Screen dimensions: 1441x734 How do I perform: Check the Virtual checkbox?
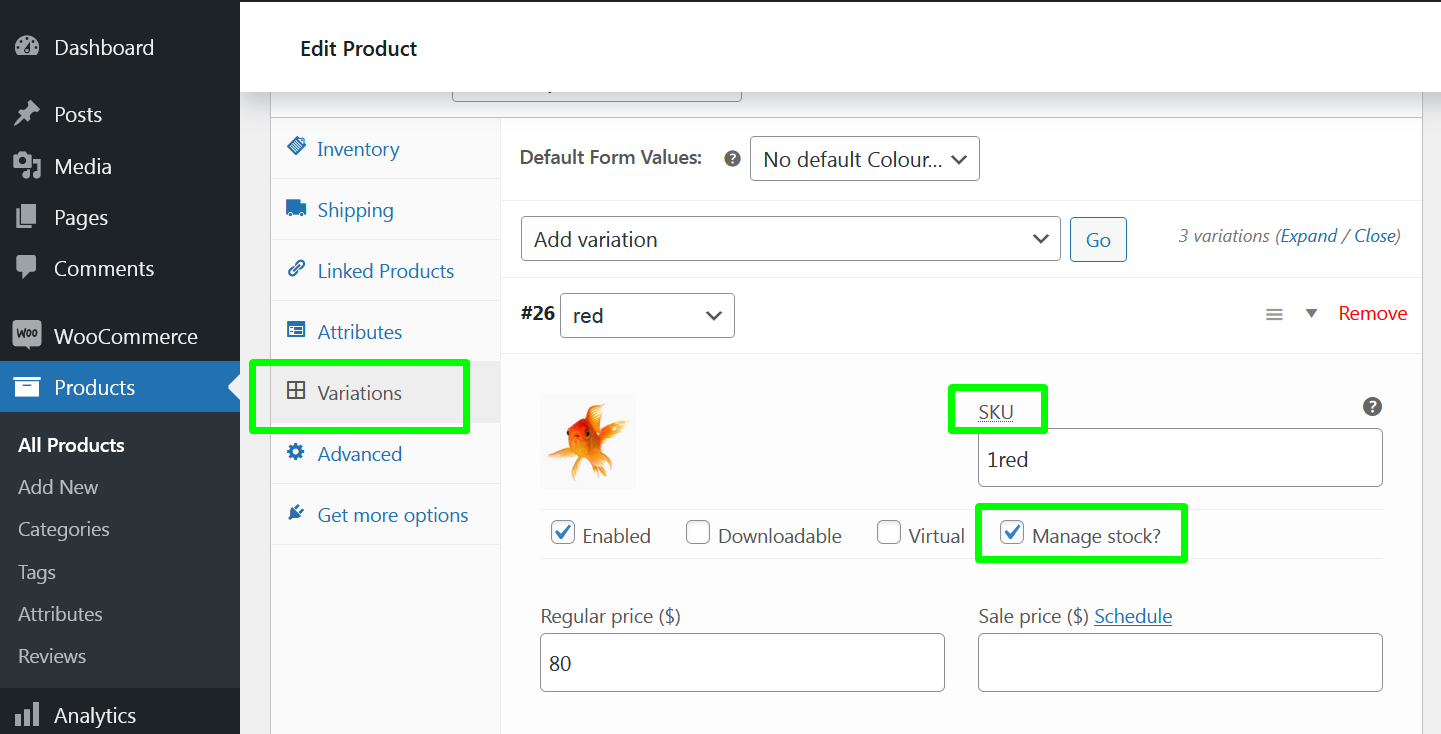[889, 533]
